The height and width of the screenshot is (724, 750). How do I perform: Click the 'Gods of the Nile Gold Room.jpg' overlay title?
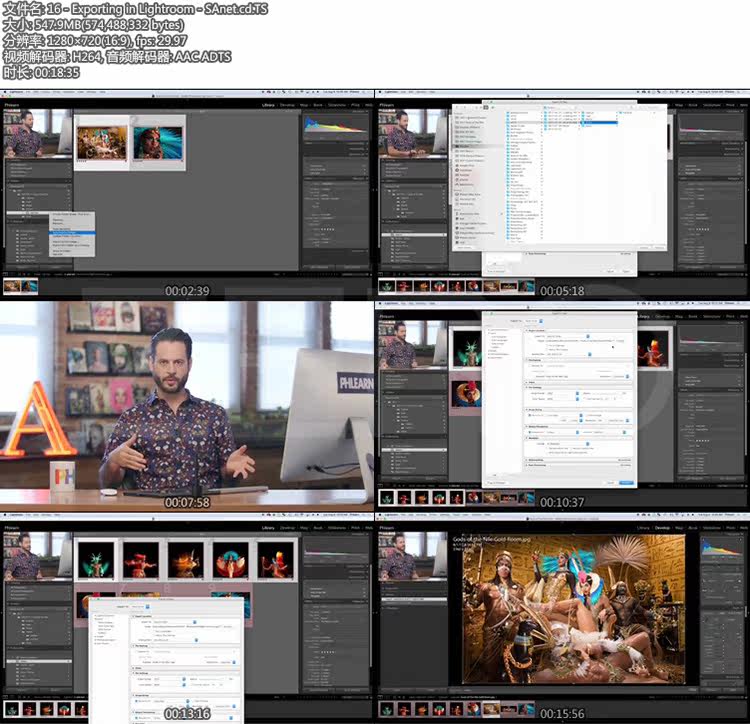[492, 539]
